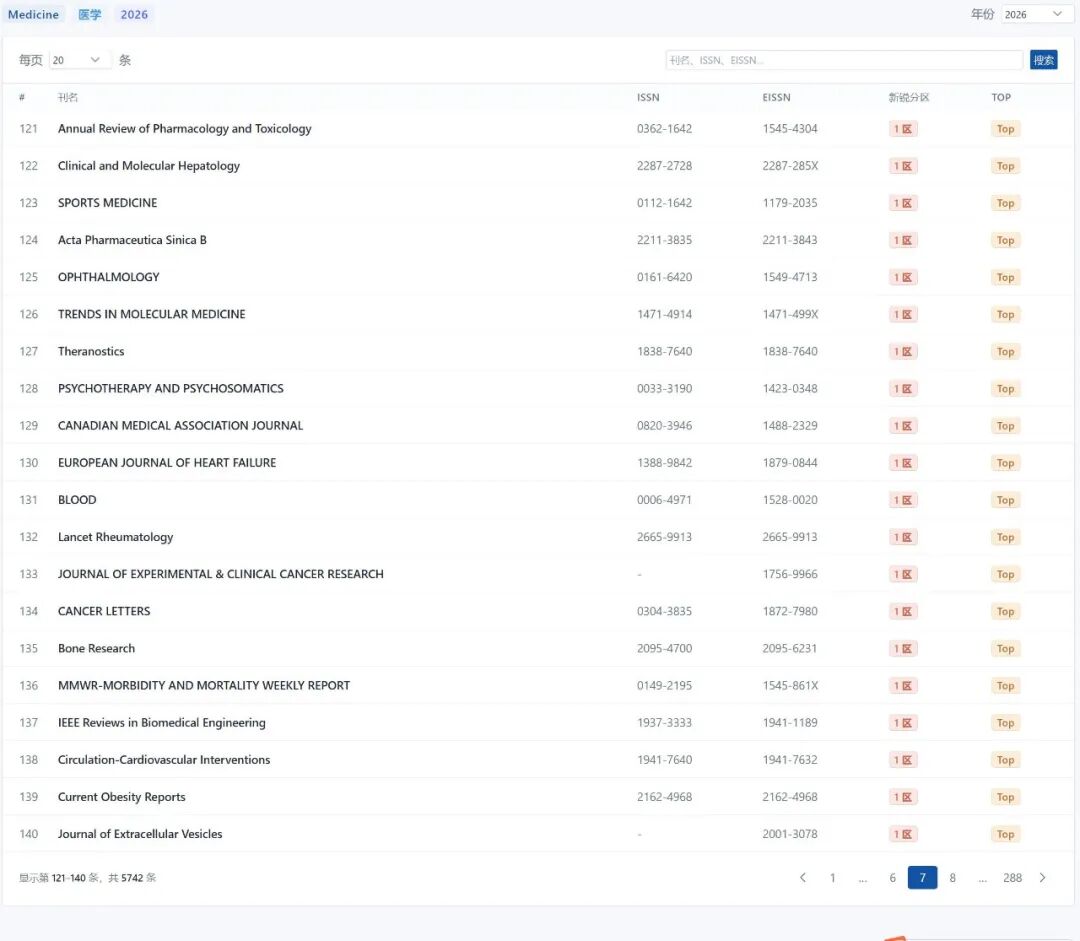Click the next page arrow icon

tap(1042, 878)
